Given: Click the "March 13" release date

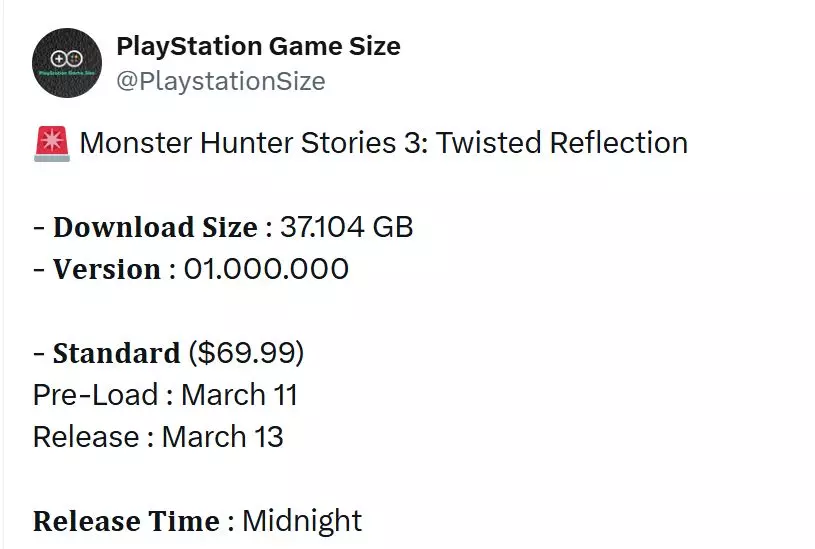Looking at the screenshot, I should point(222,437).
